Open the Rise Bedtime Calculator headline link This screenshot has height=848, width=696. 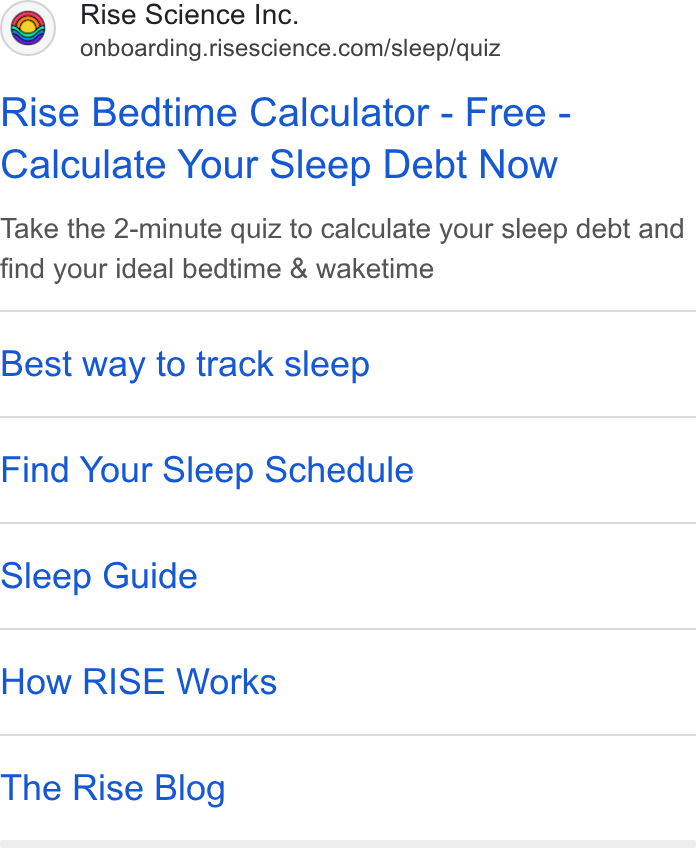pos(286,138)
